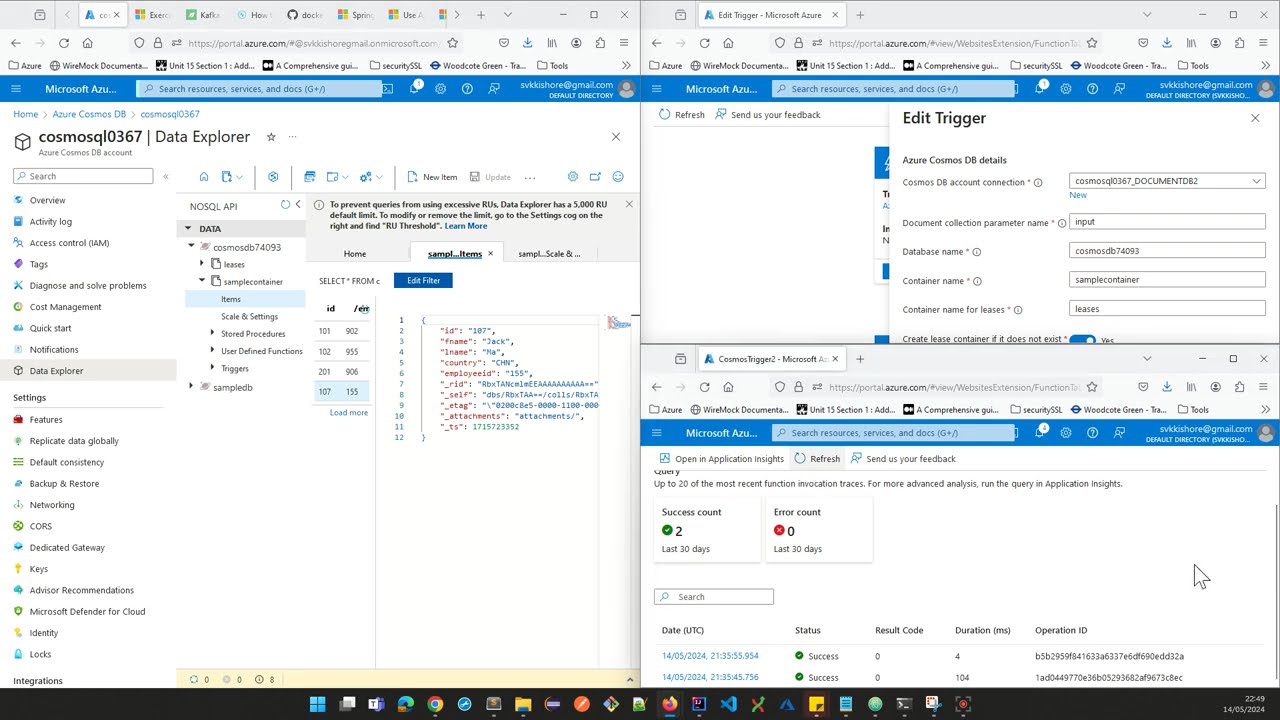Viewport: 1280px width, 720px height.
Task: Open New Container dropdown arrow in toolbar
Action: (x=239, y=177)
